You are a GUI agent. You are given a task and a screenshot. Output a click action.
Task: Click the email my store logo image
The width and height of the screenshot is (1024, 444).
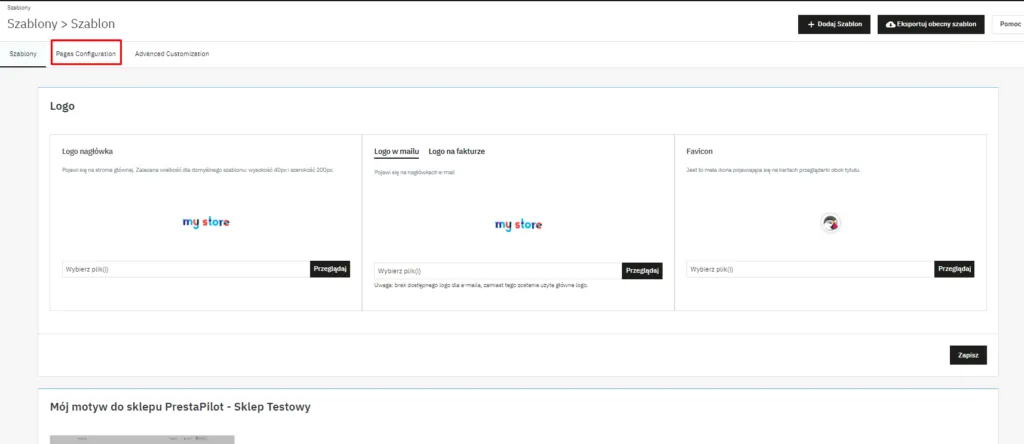[519, 225]
